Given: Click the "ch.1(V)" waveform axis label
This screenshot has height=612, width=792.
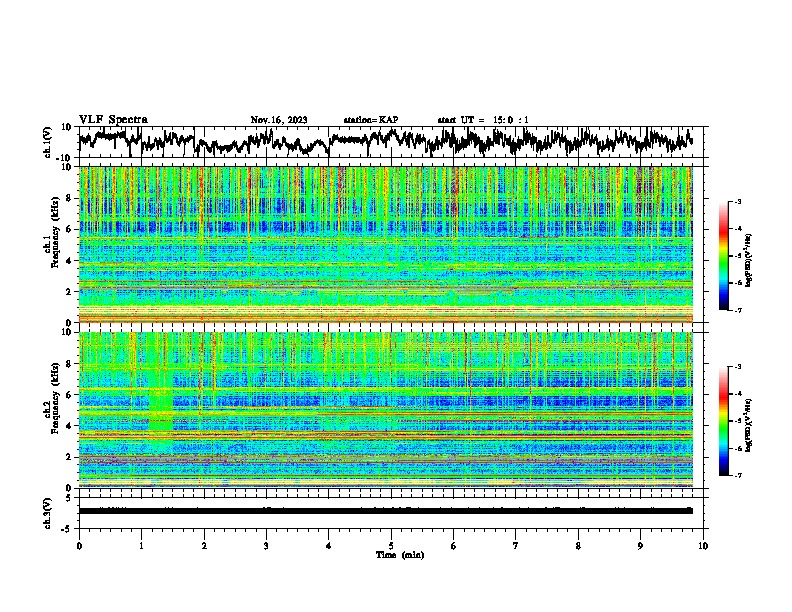Looking at the screenshot, I should [x=48, y=142].
